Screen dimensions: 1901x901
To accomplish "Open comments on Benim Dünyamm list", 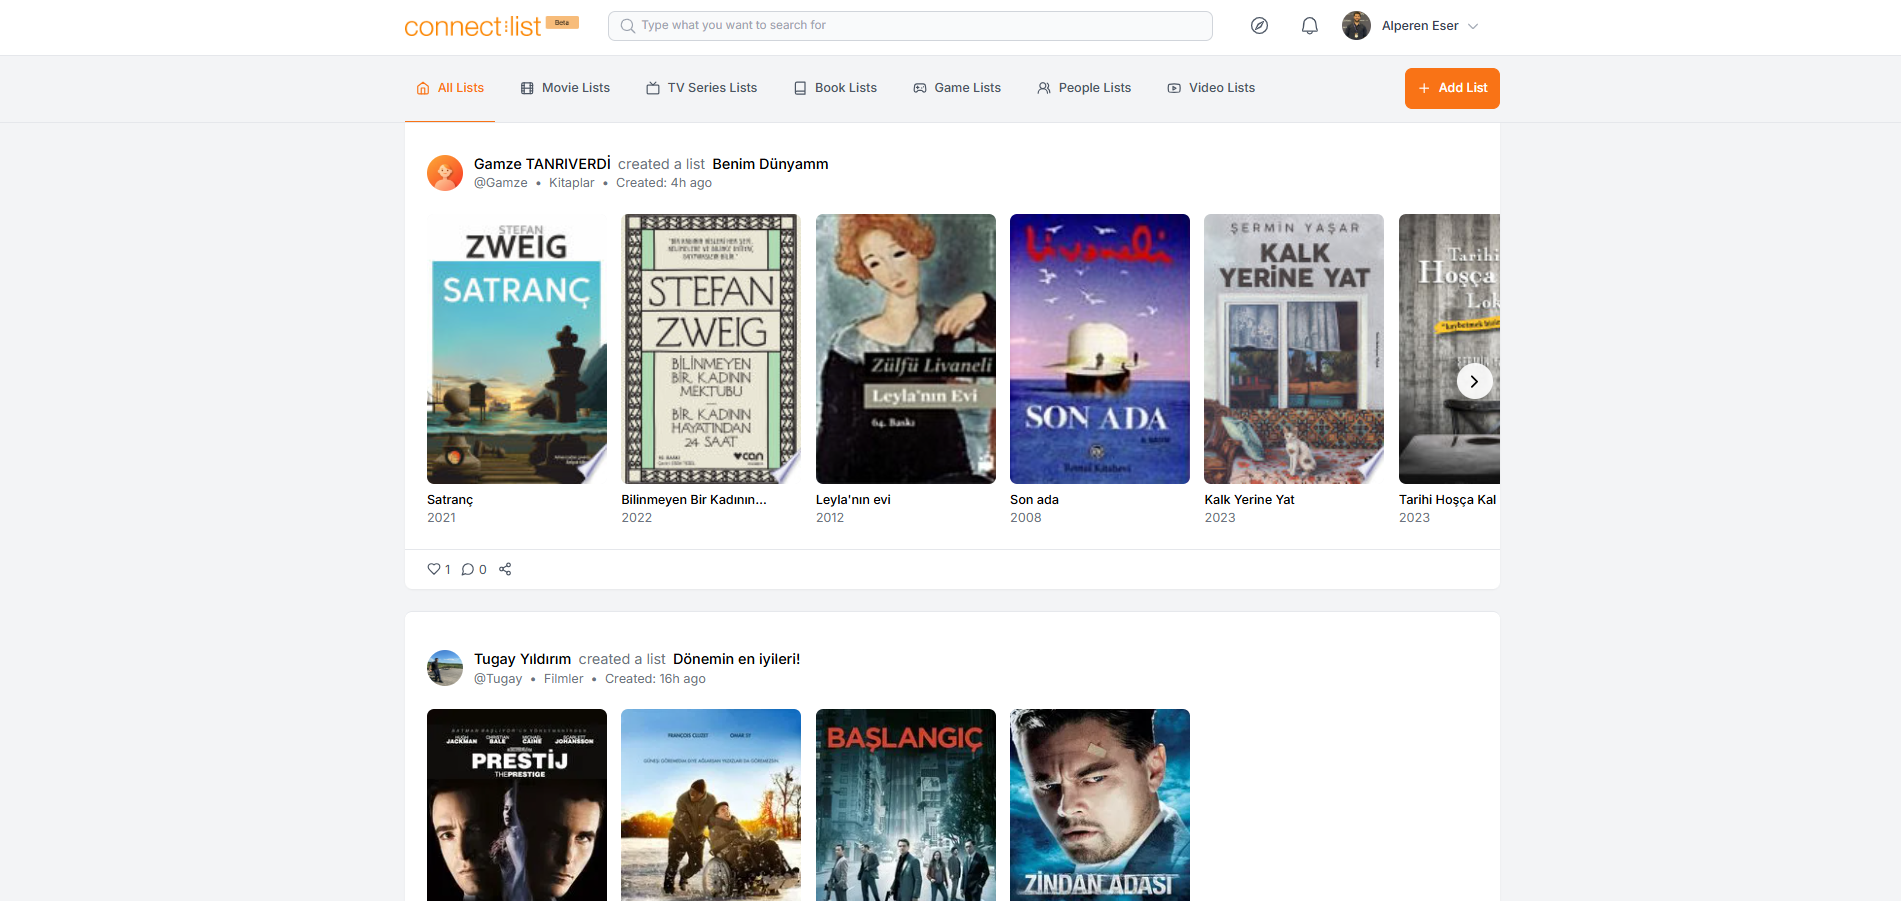I will pos(467,569).
